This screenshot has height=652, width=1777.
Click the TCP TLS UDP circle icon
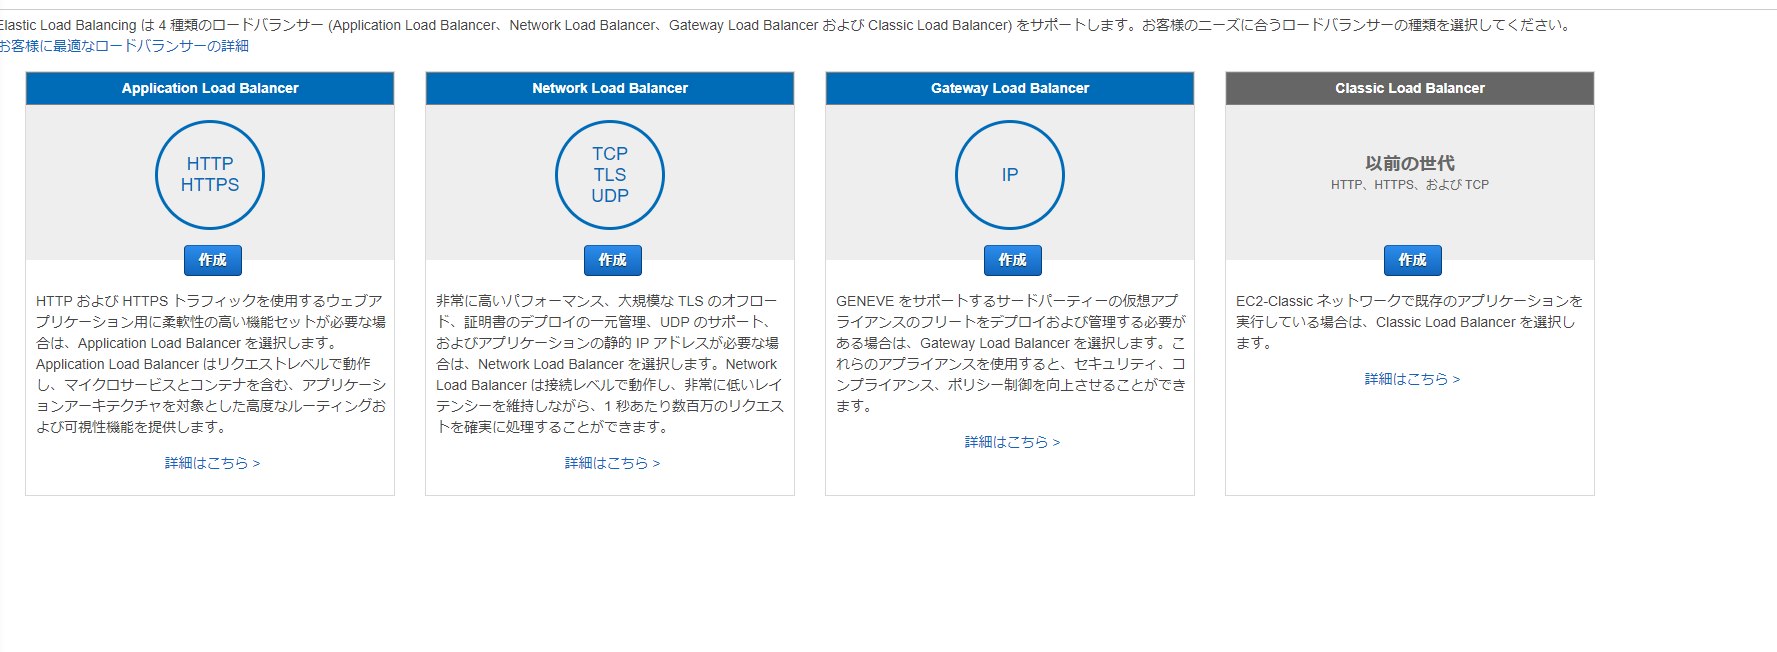tap(610, 175)
